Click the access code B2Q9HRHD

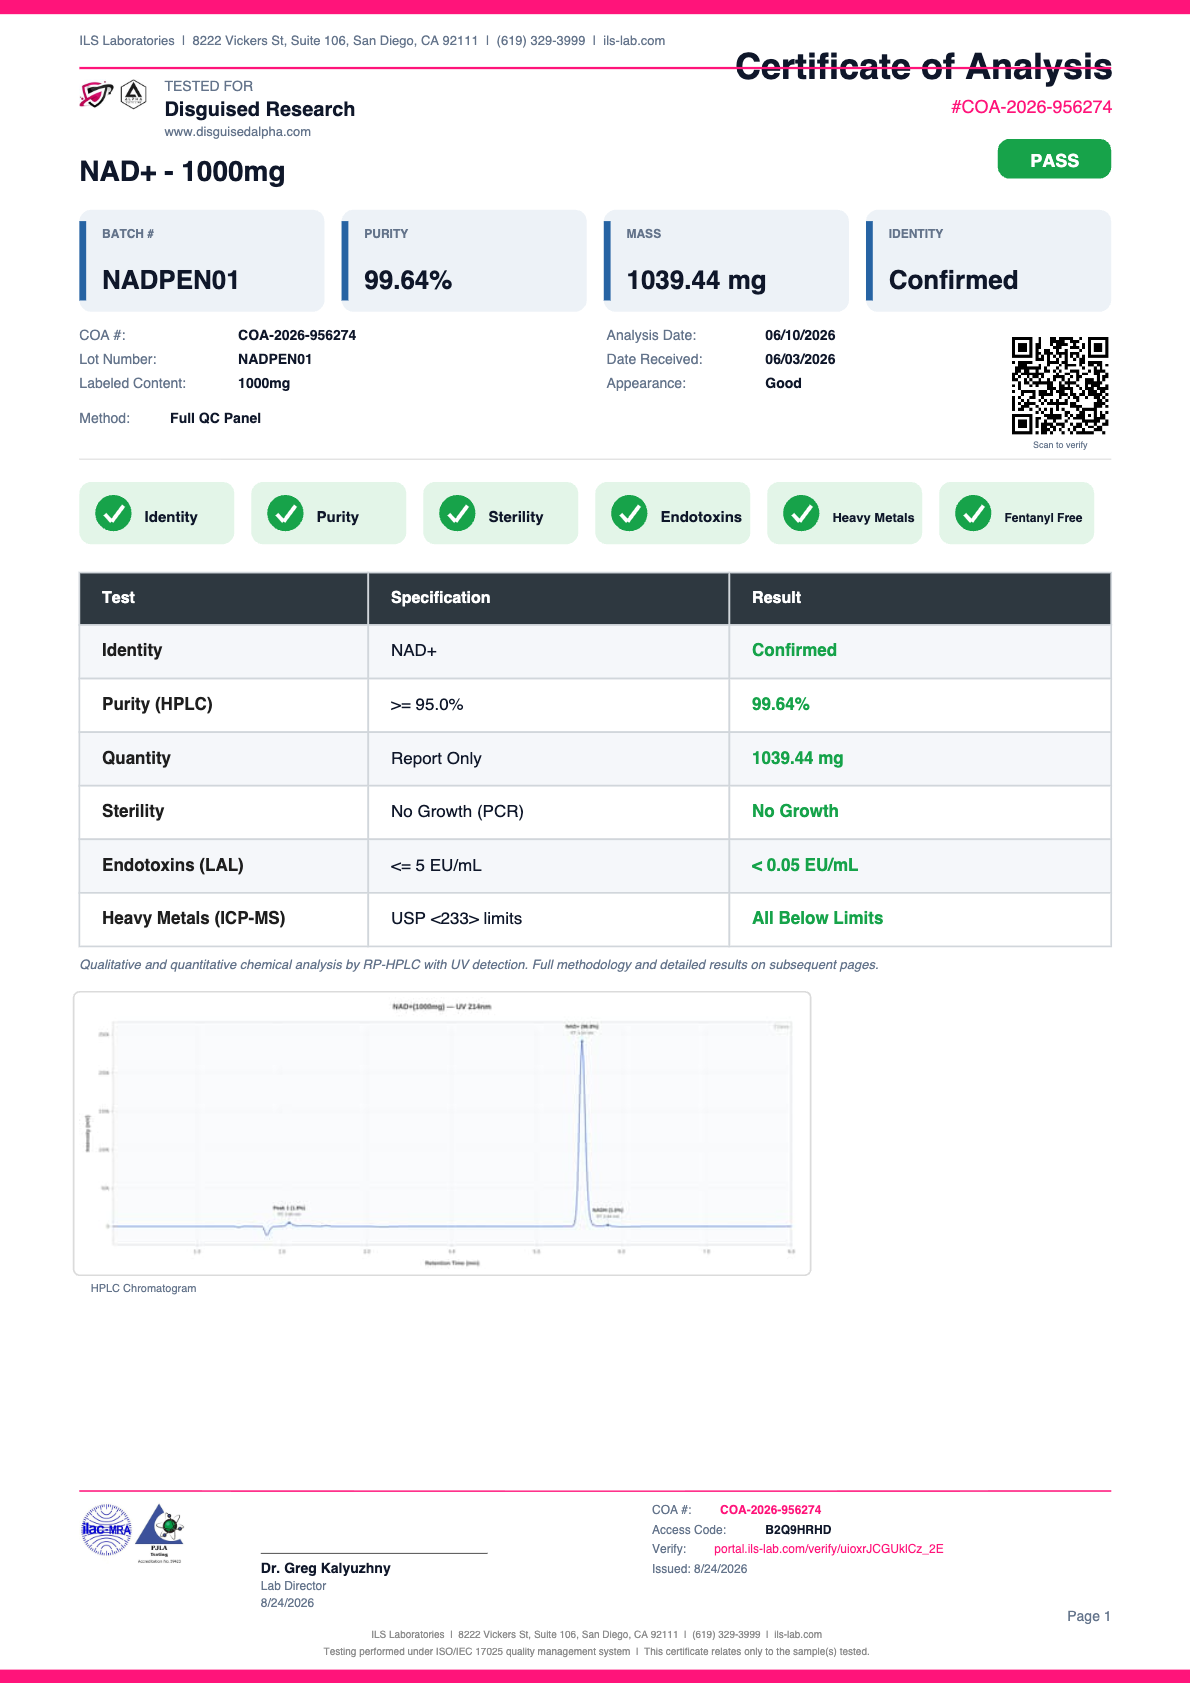[798, 1530]
